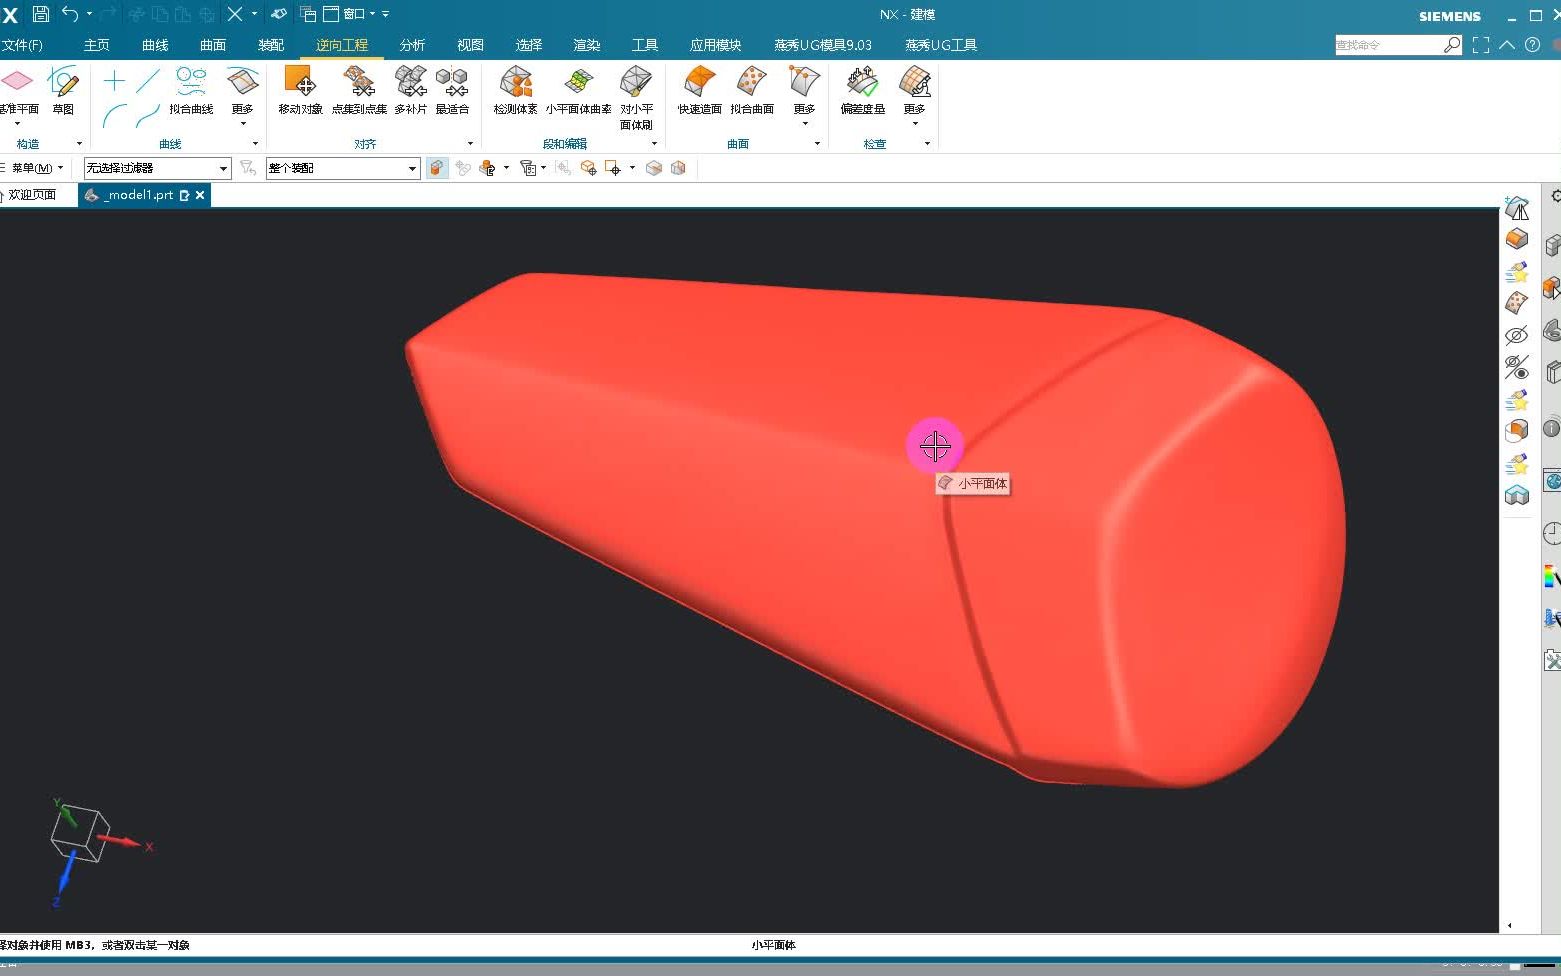Collapse the ribbon with the up chevron
The image size is (1561, 976).
[1507, 45]
